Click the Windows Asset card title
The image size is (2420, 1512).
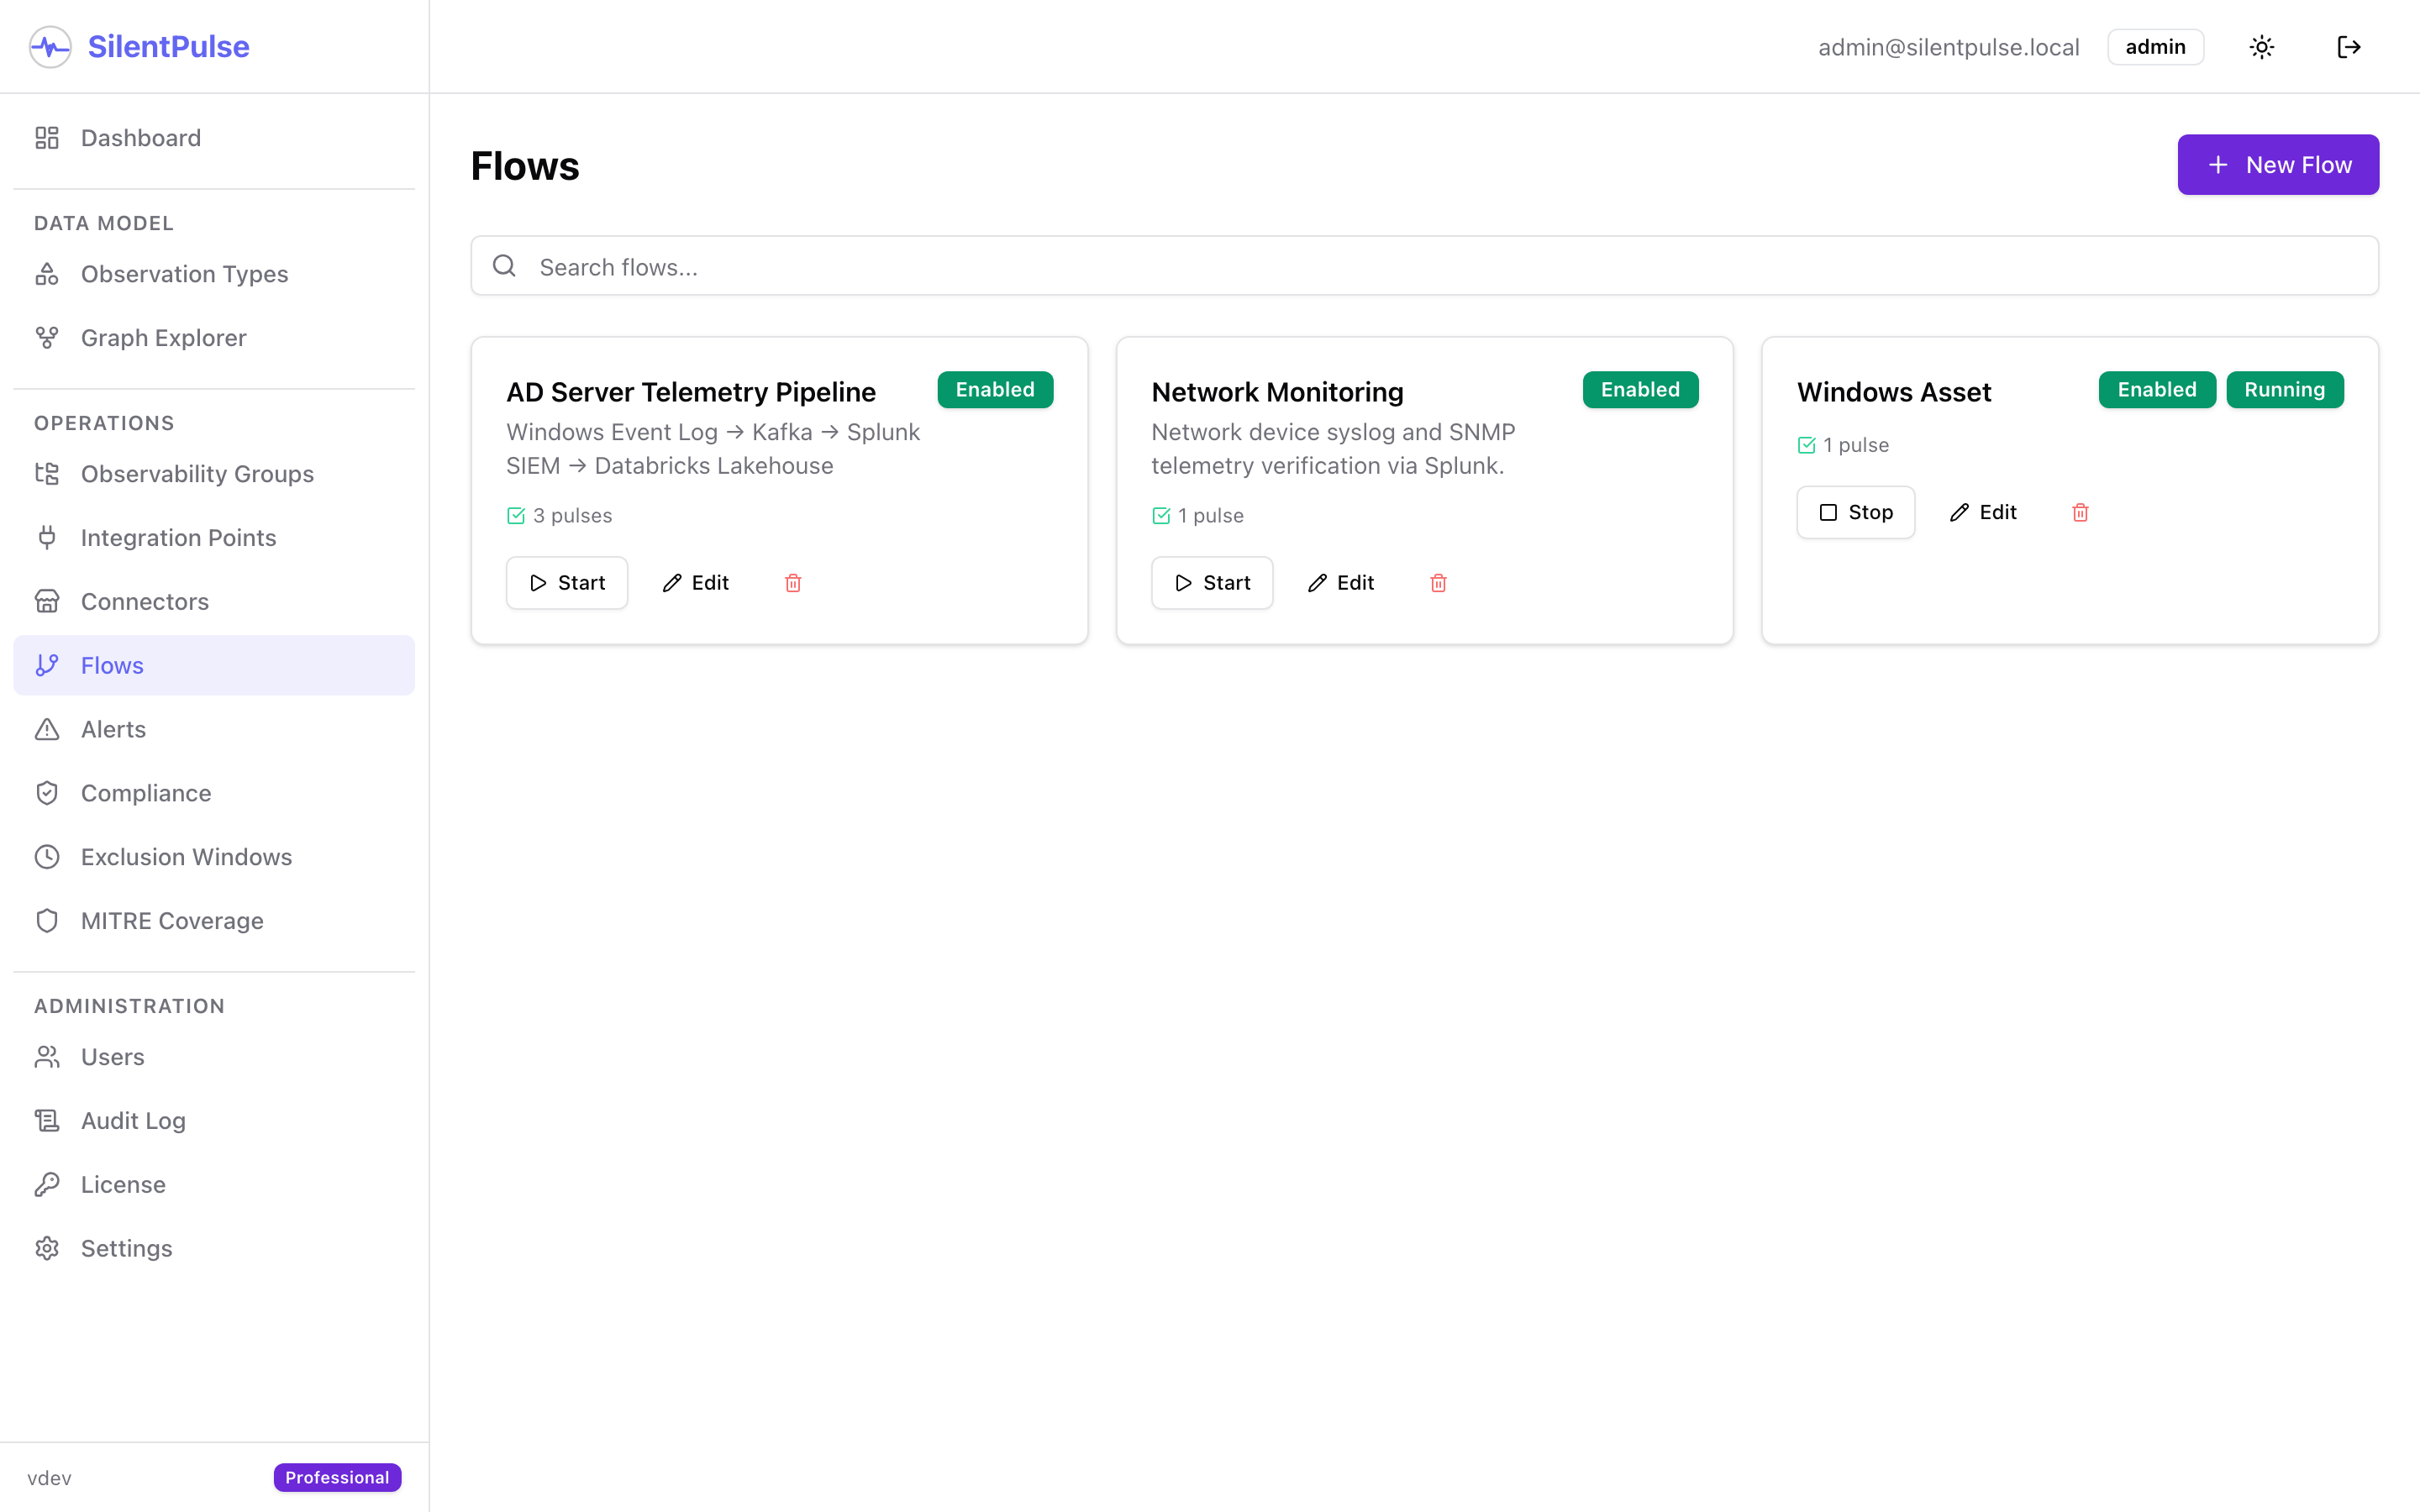tap(1894, 392)
